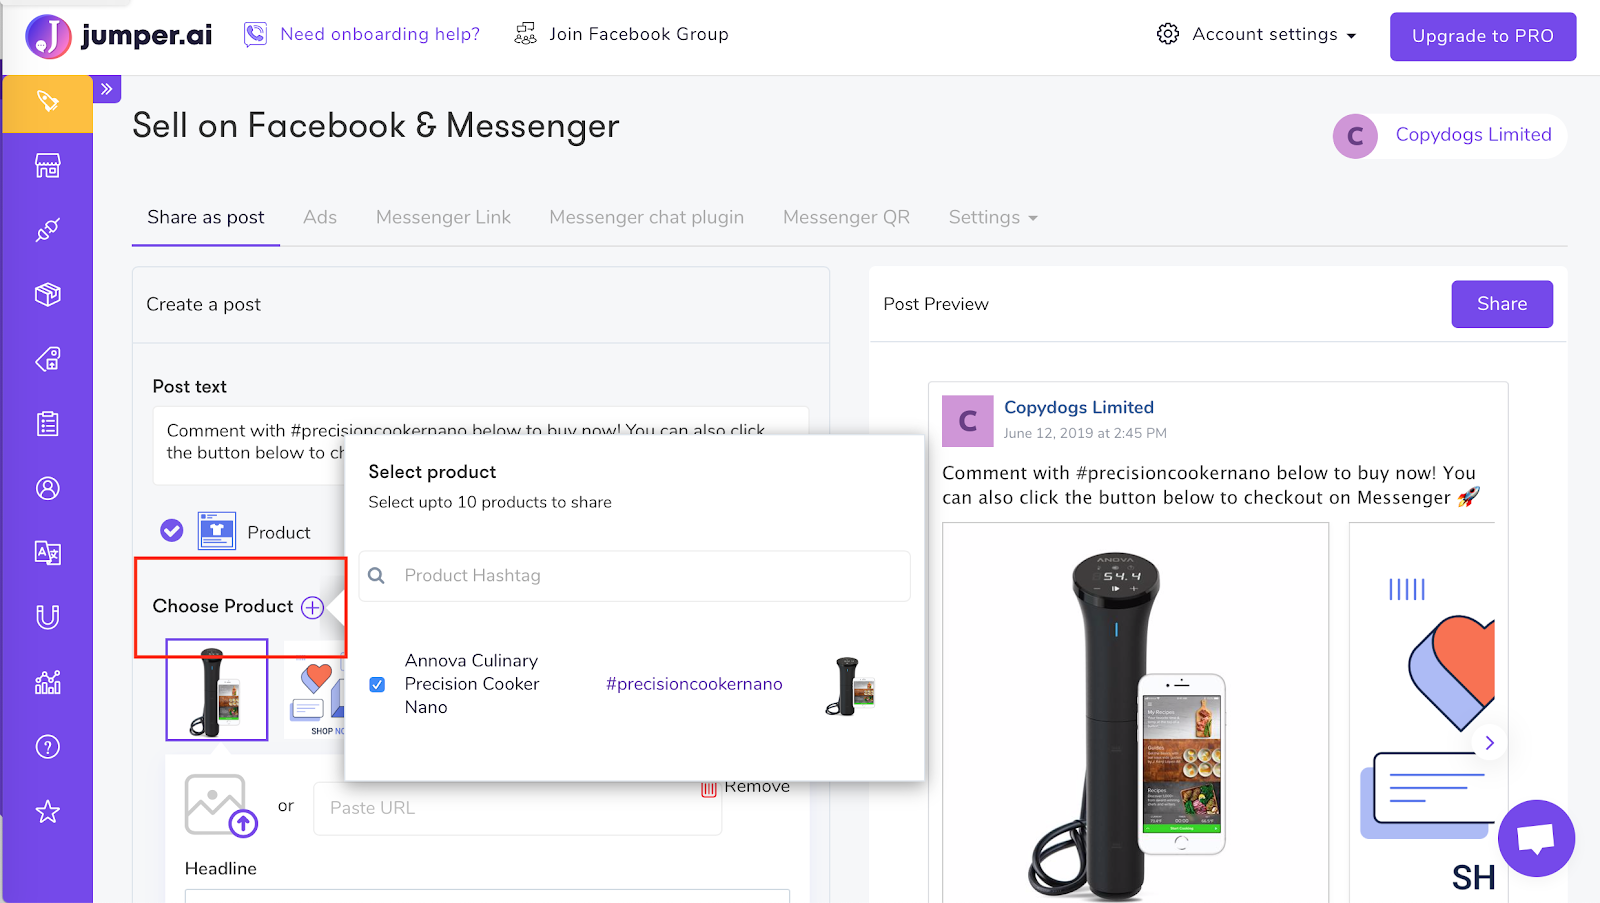Click the Share button
The height and width of the screenshot is (903, 1600).
point(1502,304)
